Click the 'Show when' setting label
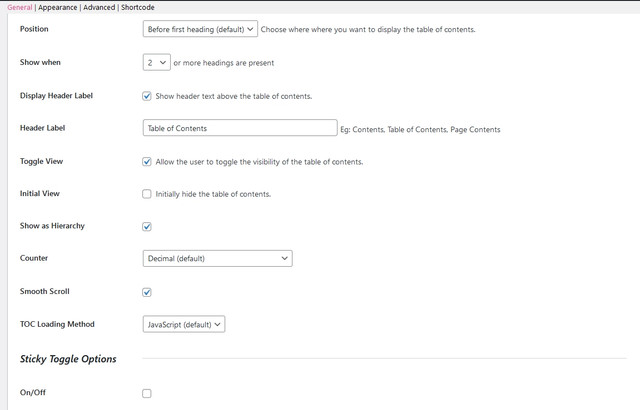This screenshot has height=410, width=640. coord(40,62)
